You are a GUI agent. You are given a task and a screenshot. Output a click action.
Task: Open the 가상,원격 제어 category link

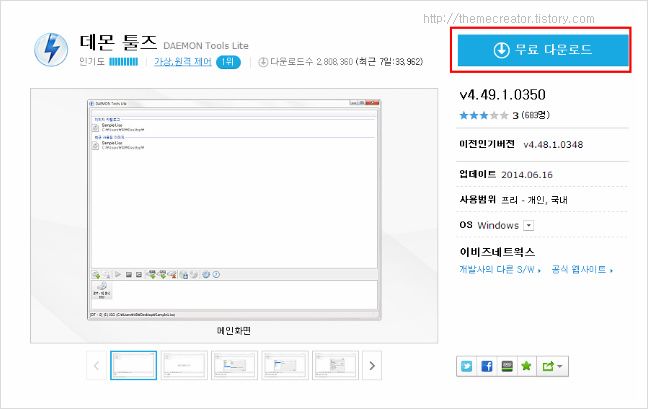pyautogui.click(x=183, y=62)
